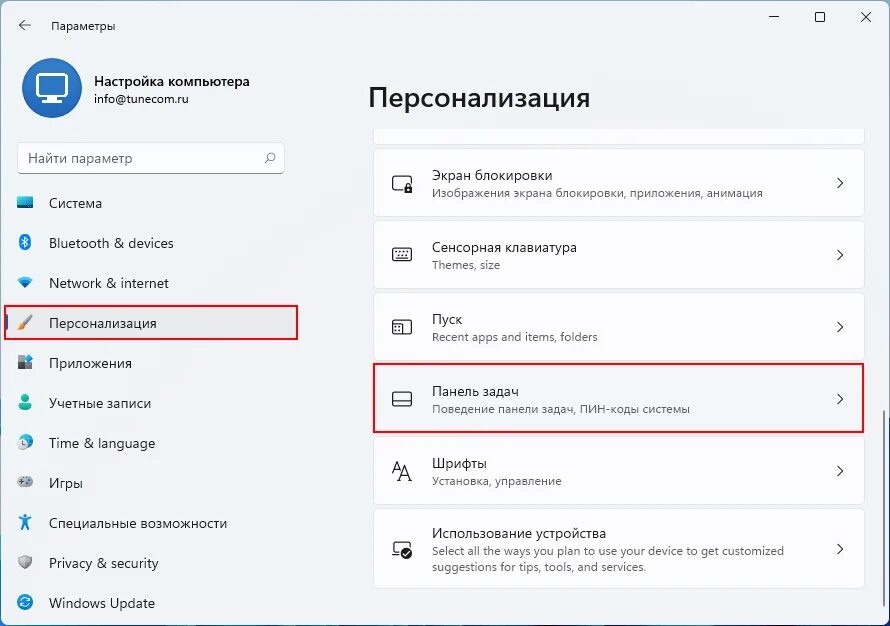Click the magnifier icon in search box
The image size is (890, 626).
(270, 158)
